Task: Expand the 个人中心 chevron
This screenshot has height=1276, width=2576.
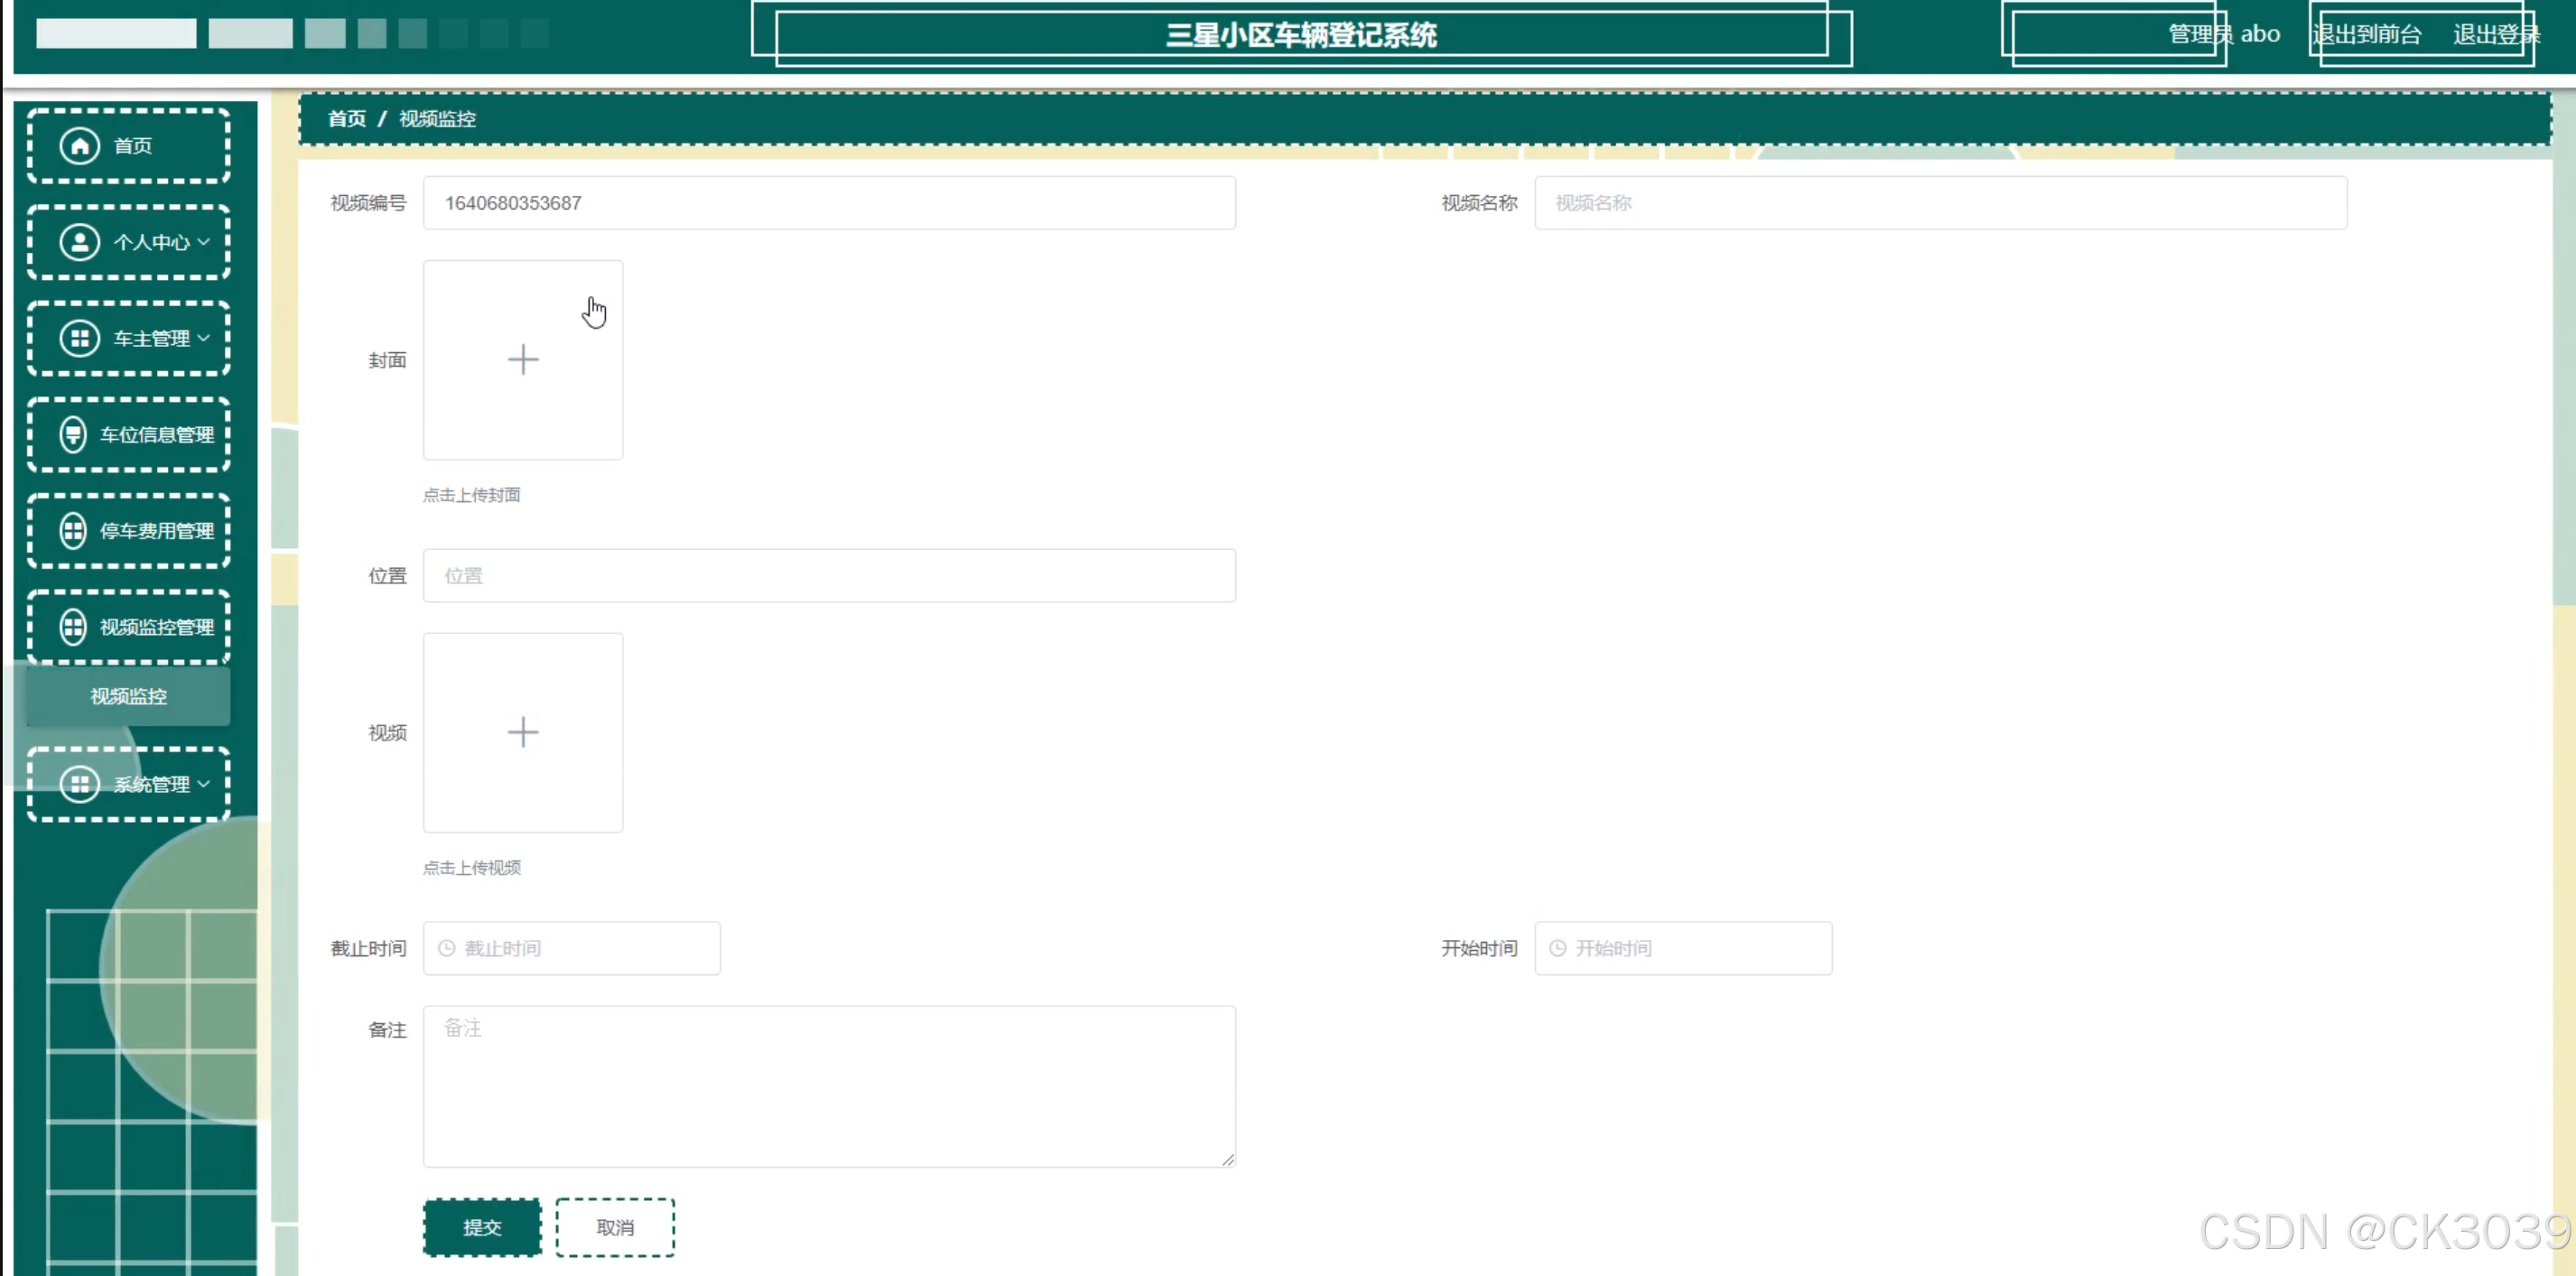Action: coord(204,242)
